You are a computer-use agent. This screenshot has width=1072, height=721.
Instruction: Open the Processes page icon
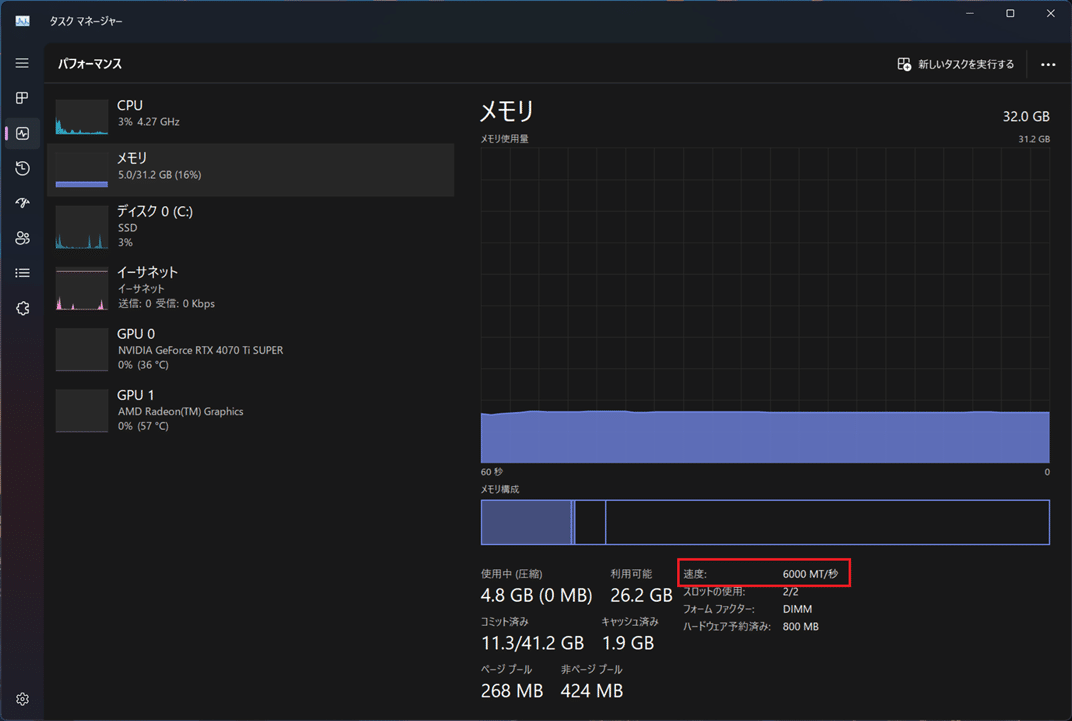(x=22, y=98)
